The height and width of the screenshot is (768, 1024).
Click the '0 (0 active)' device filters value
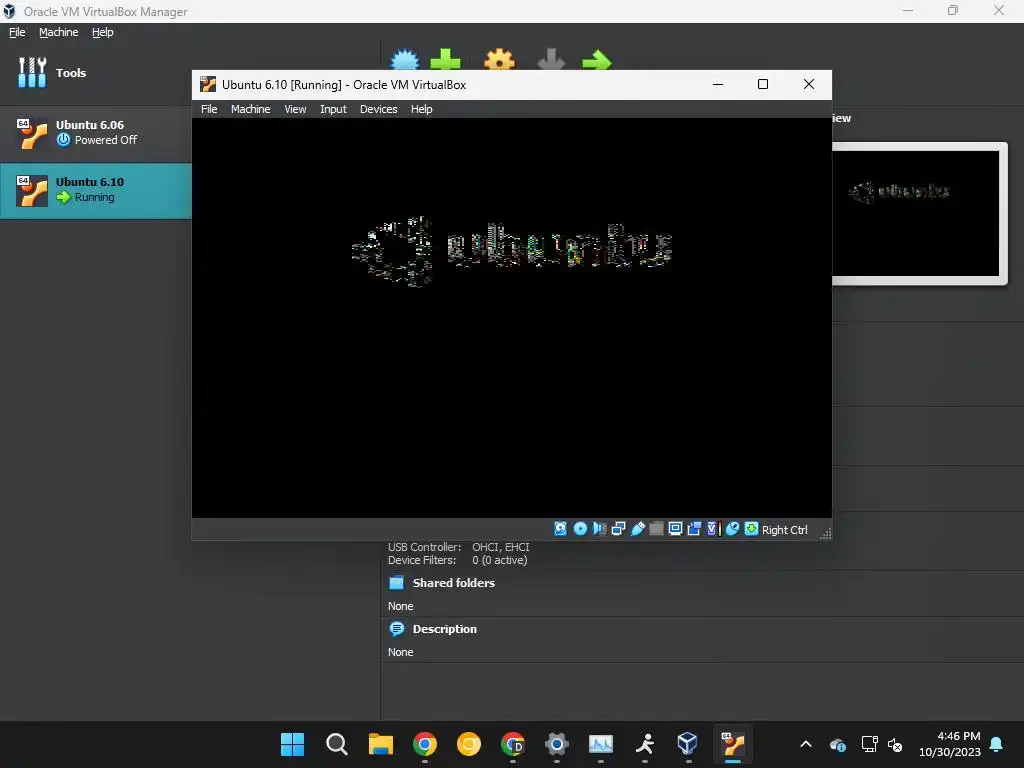500,560
